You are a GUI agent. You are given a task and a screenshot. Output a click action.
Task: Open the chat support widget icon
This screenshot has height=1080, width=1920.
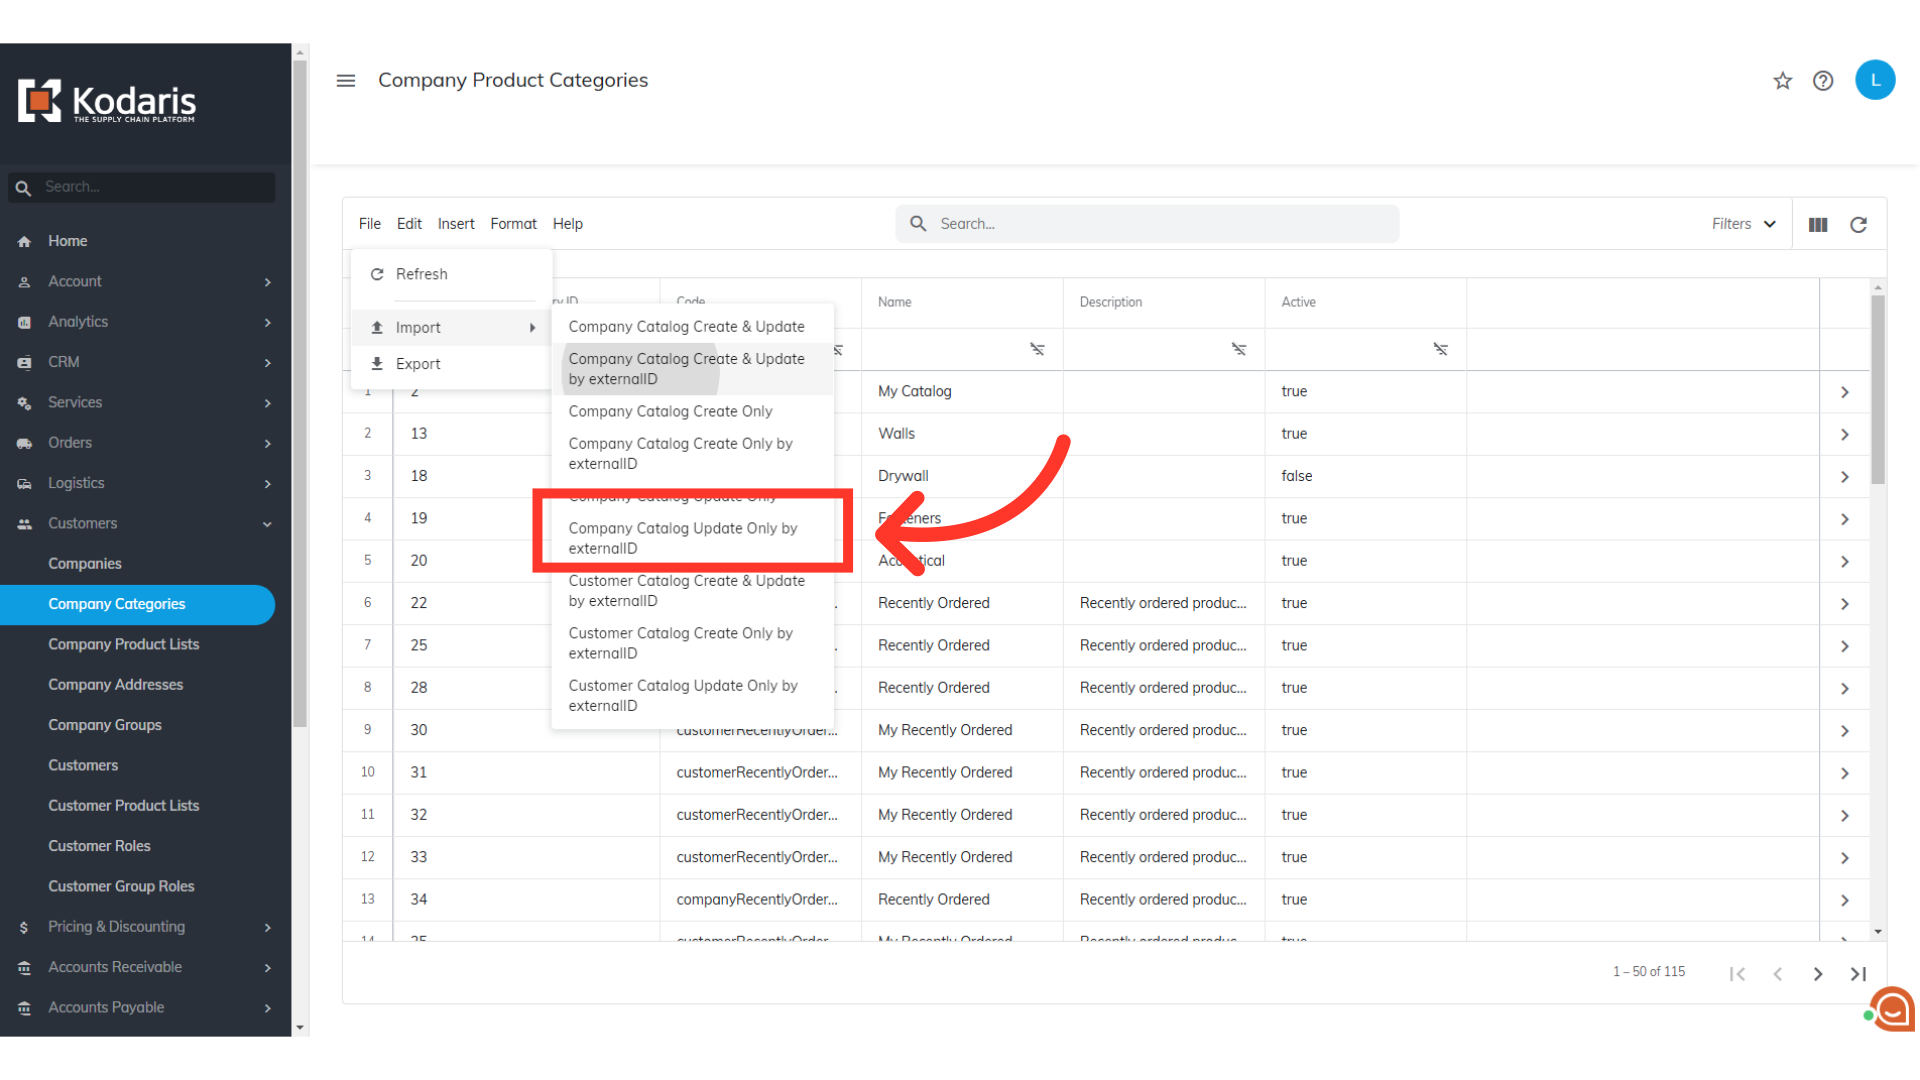[x=1892, y=1010]
